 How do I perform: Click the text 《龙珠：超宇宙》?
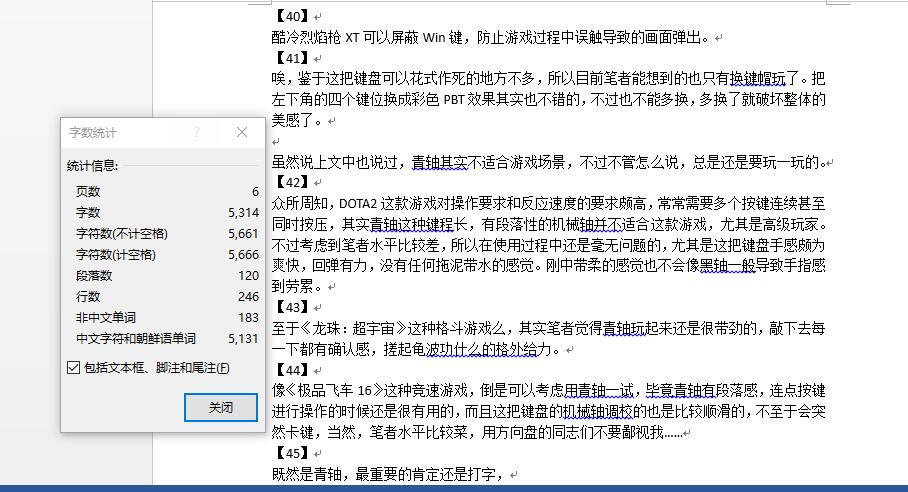coord(353,329)
